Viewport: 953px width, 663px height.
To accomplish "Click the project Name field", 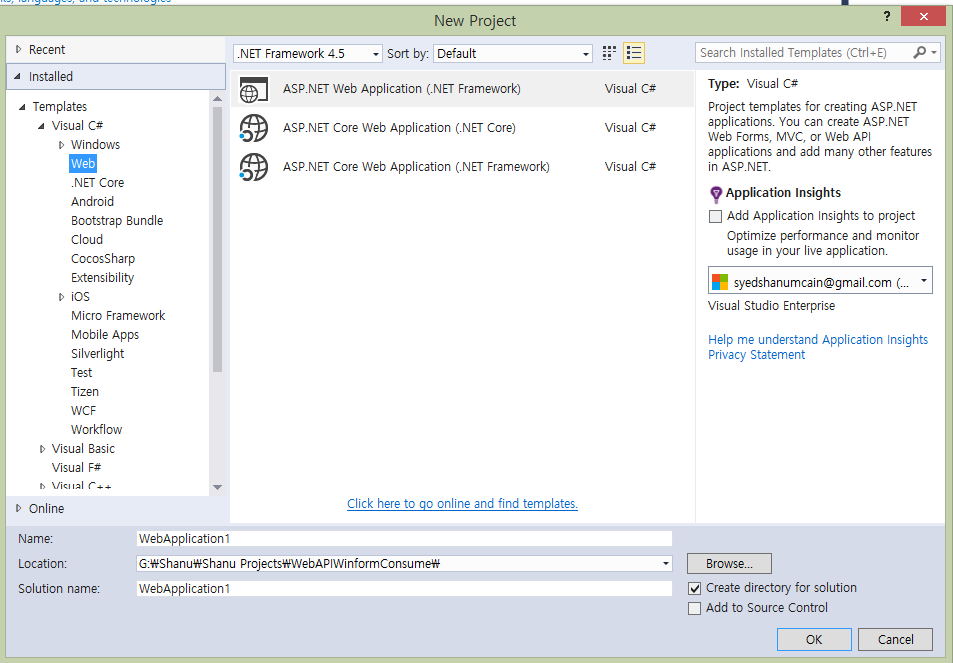I will pyautogui.click(x=404, y=539).
